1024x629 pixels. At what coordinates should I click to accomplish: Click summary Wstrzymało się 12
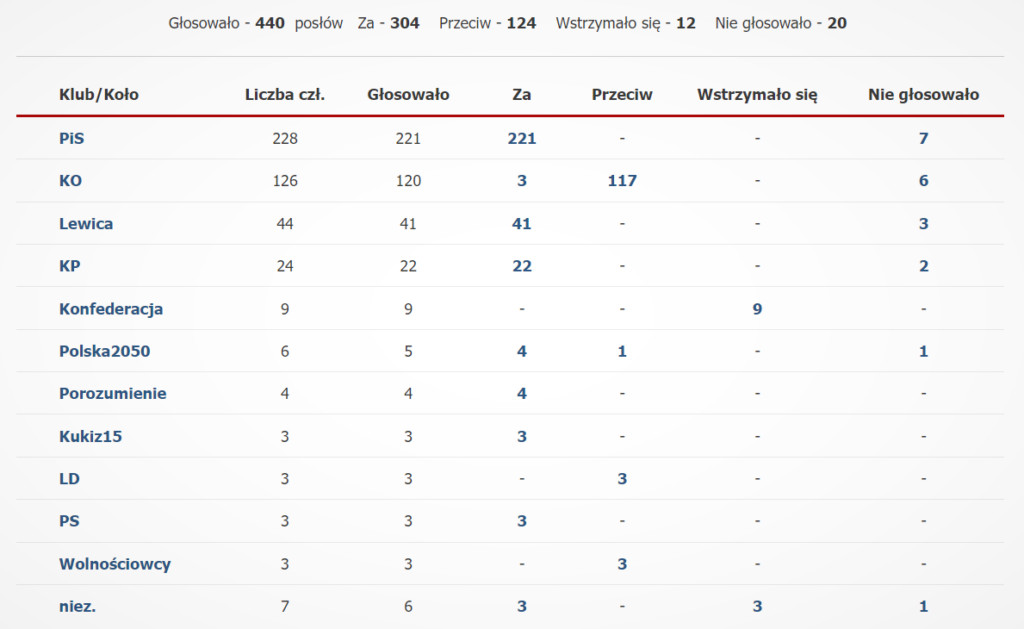click(x=686, y=24)
